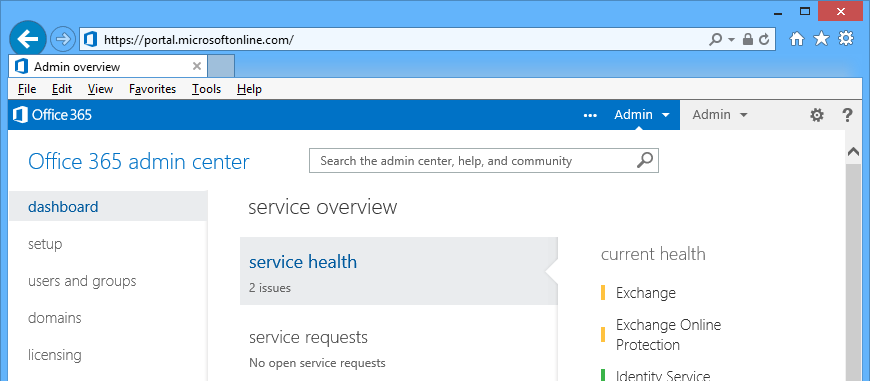Open the gray Admin user account dropdown

[x=720, y=115]
